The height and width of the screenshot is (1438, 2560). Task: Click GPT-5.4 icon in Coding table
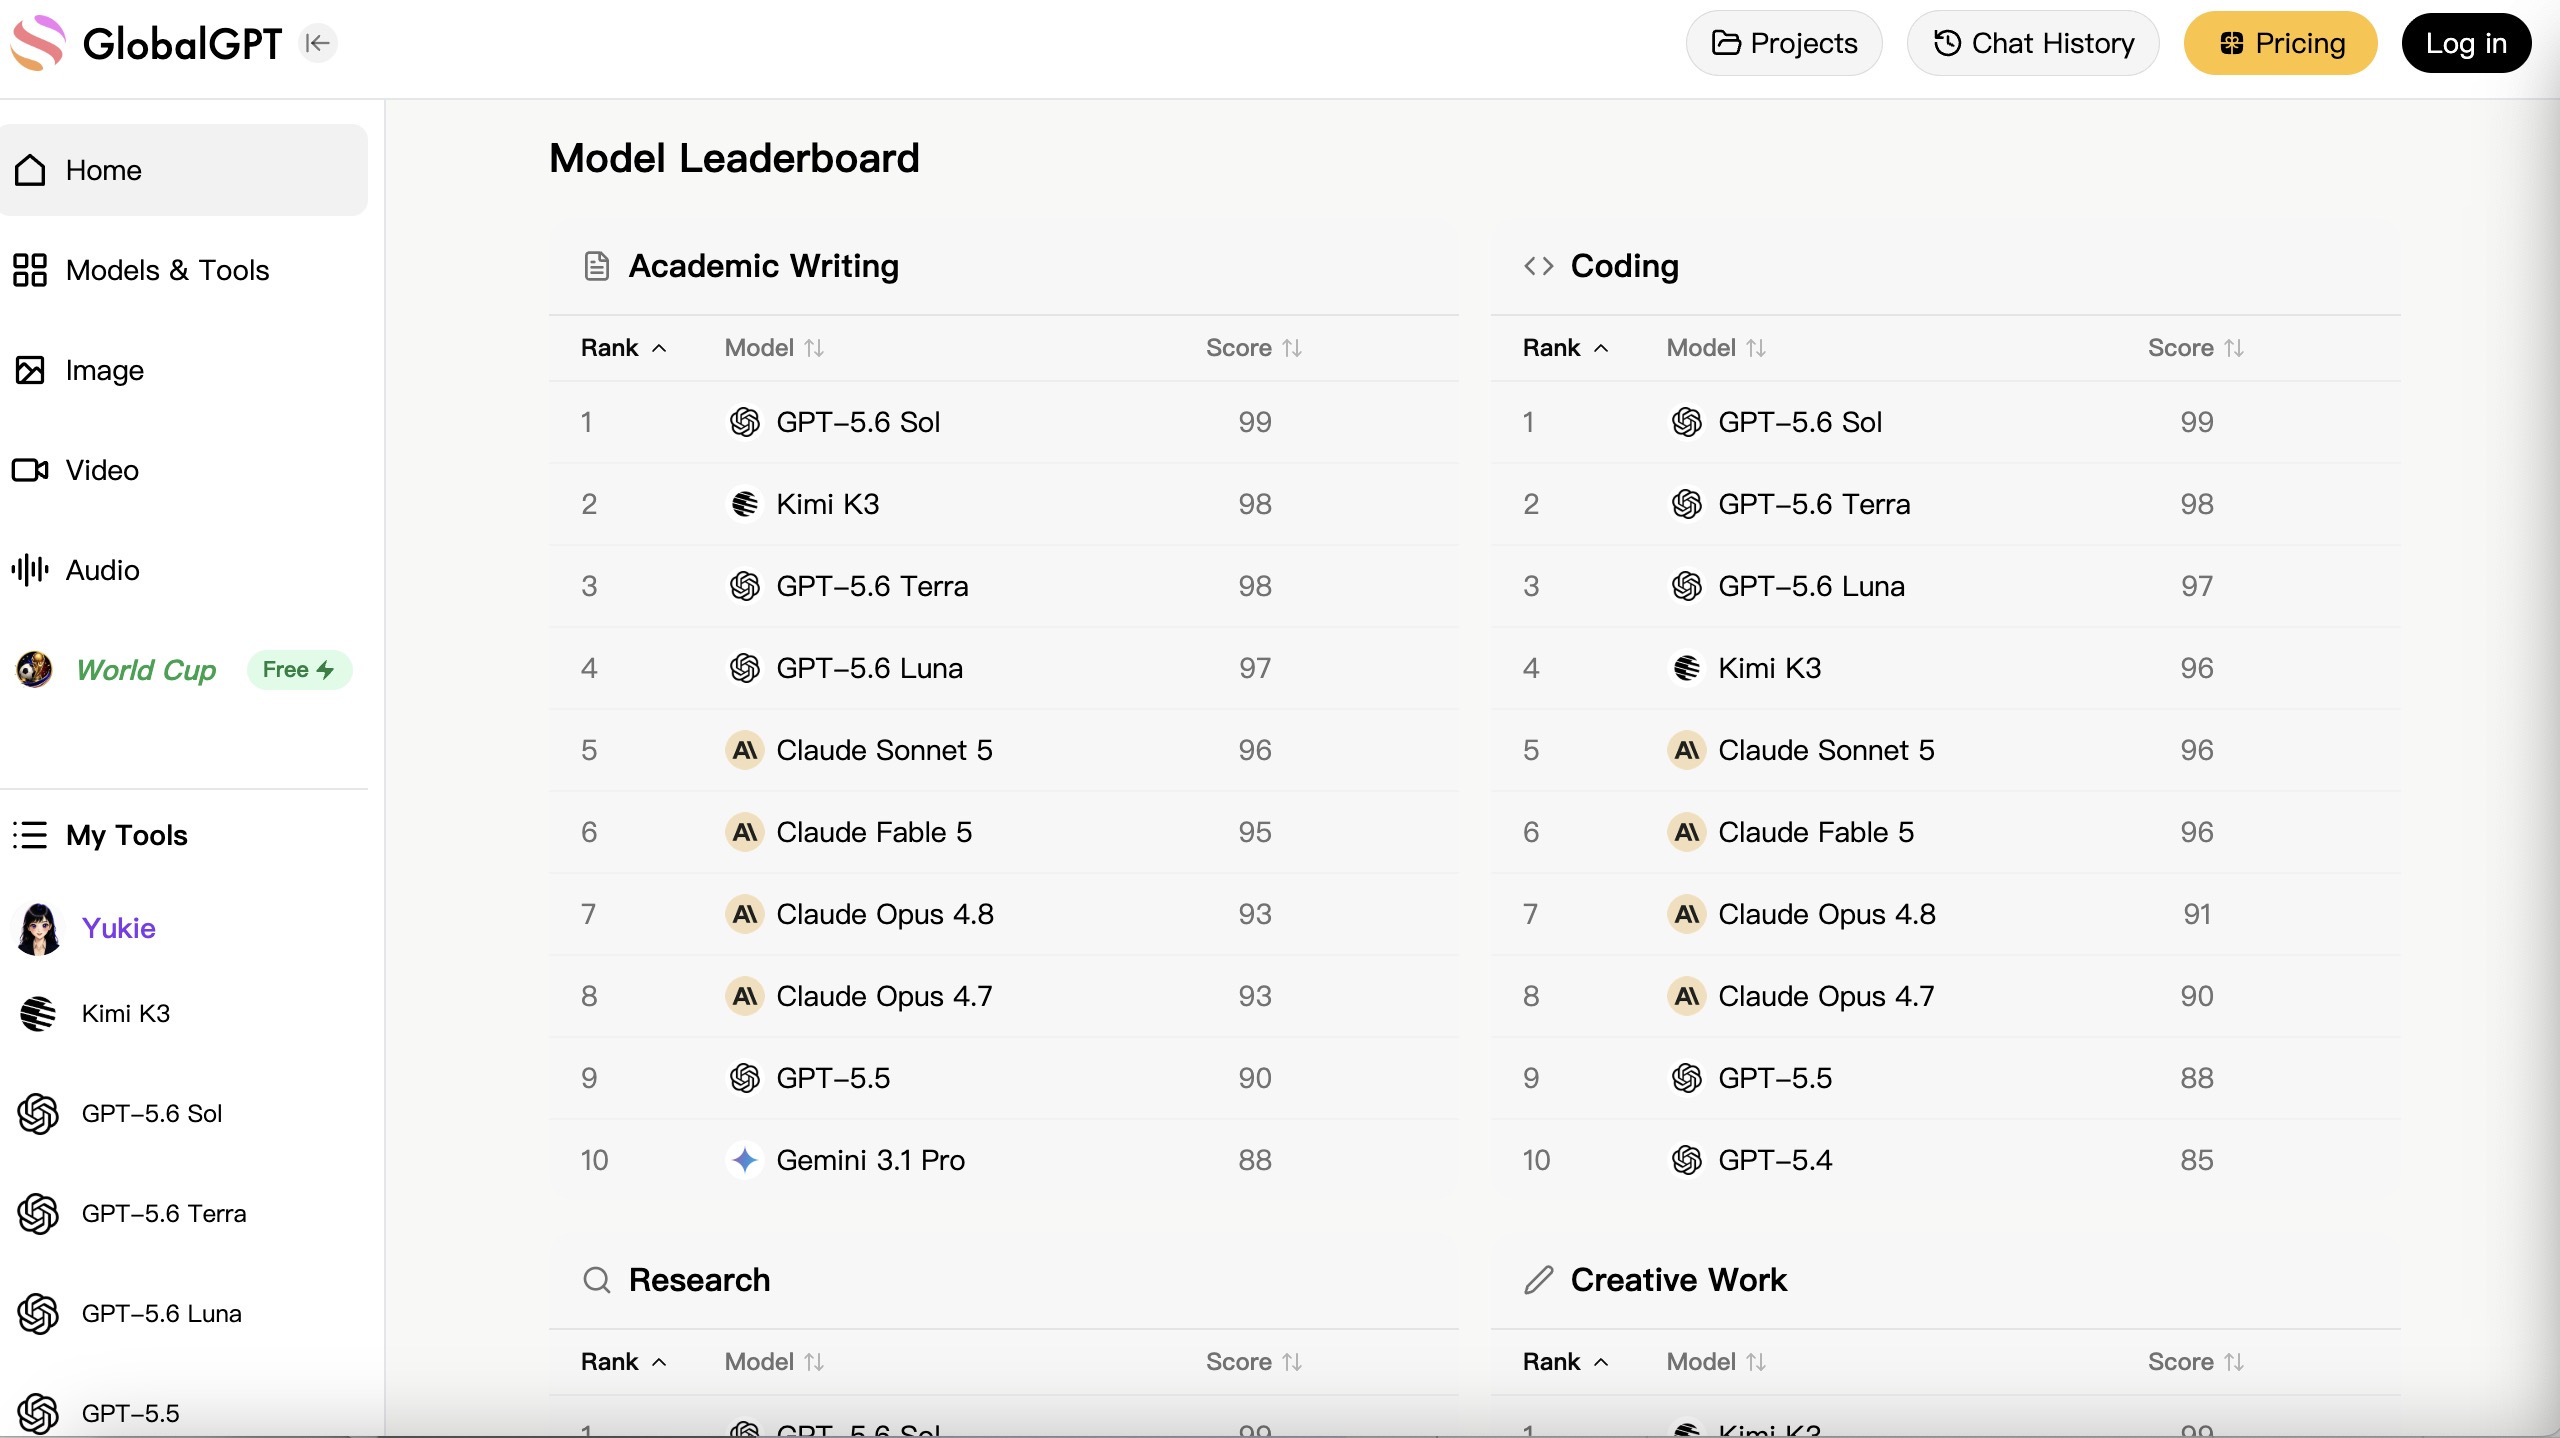pos(1686,1160)
